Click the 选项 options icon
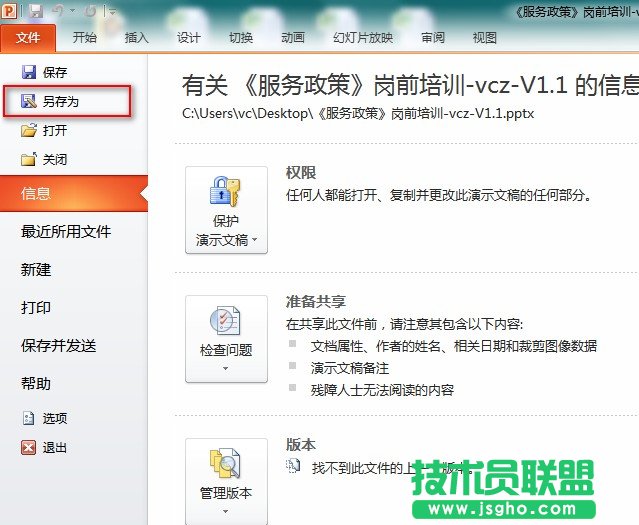 click(x=29, y=418)
